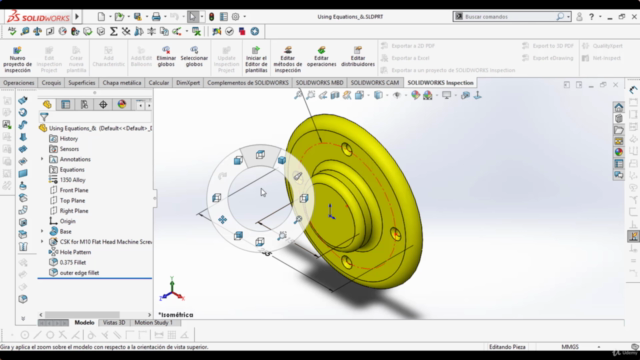
Task: Open Editar distribuidores
Action: 358,57
